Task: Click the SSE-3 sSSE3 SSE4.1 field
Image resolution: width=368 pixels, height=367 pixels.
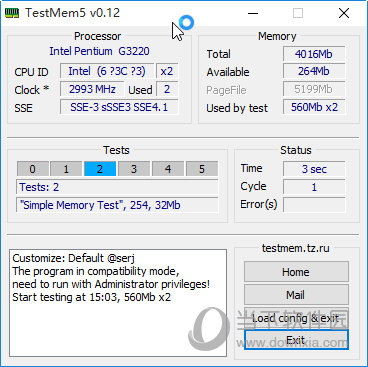Action: coord(119,107)
